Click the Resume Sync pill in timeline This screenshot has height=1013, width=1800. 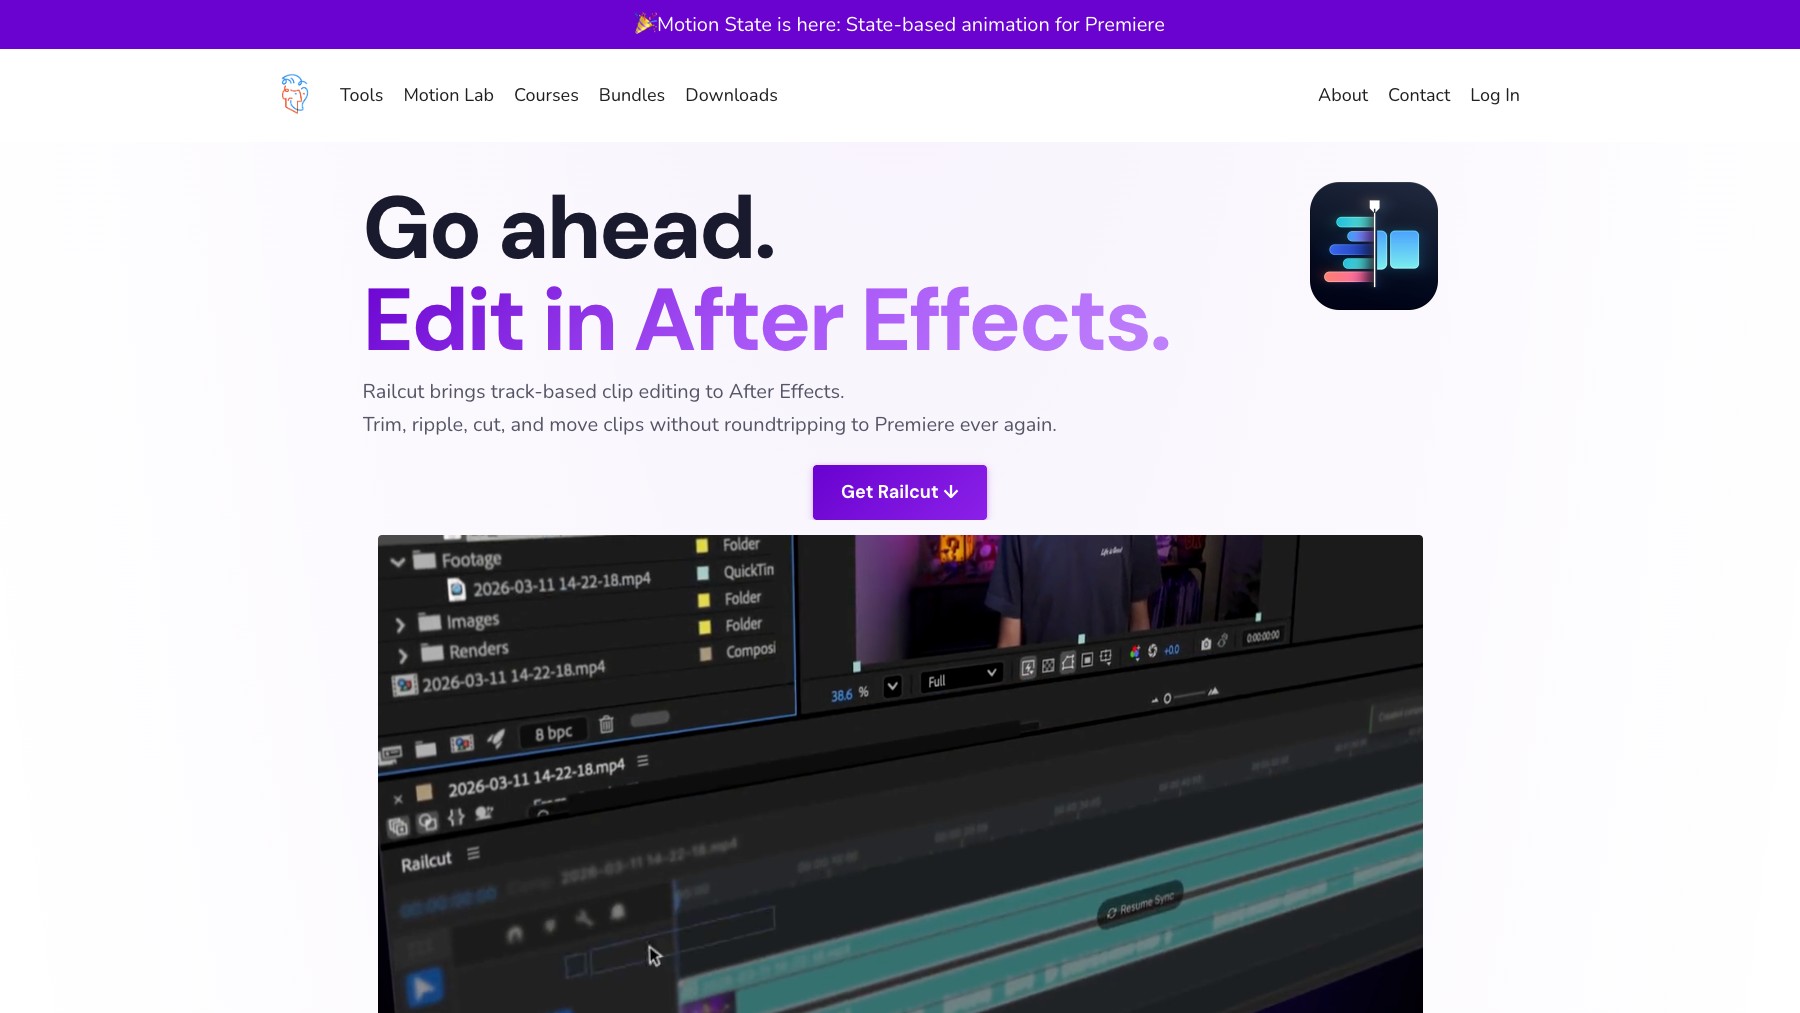point(1140,905)
